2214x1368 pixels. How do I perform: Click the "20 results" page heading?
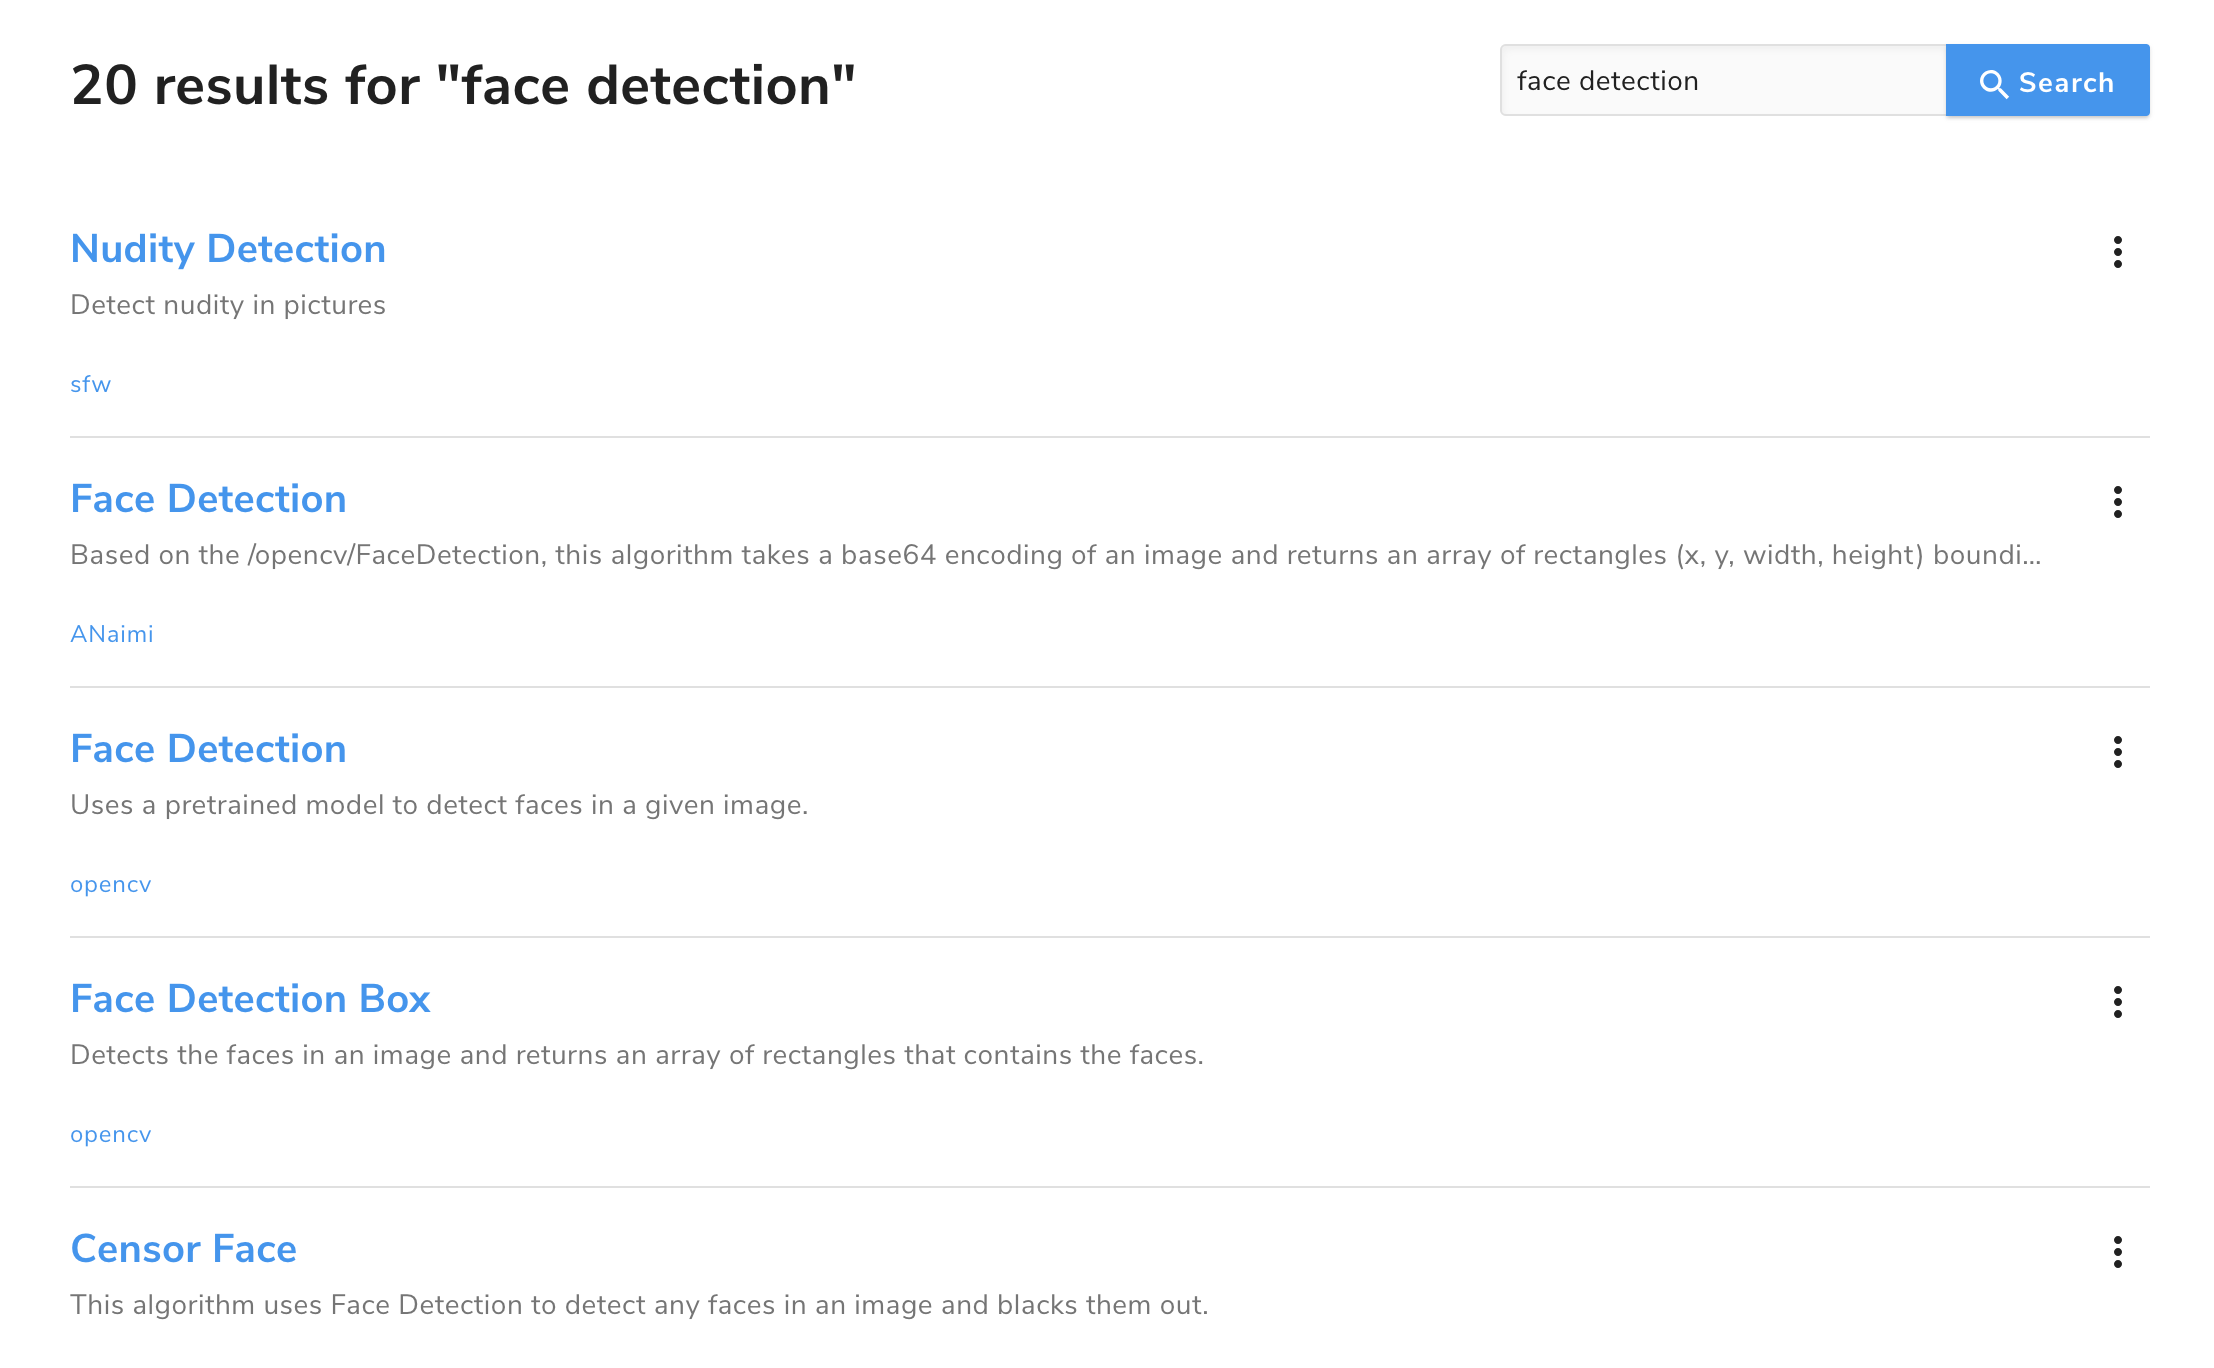(x=463, y=86)
